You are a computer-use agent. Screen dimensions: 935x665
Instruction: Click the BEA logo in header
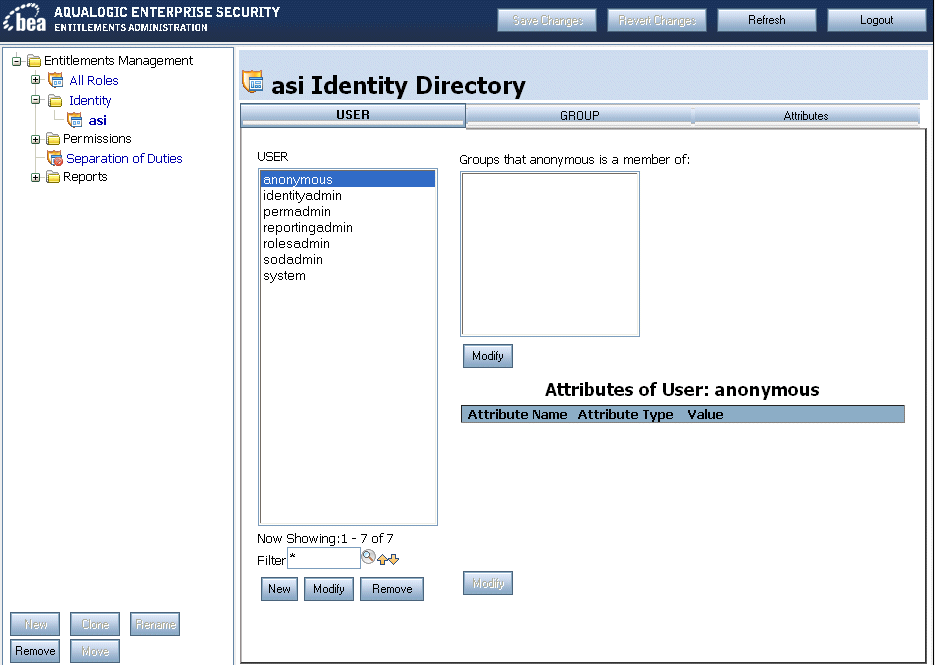coord(24,18)
